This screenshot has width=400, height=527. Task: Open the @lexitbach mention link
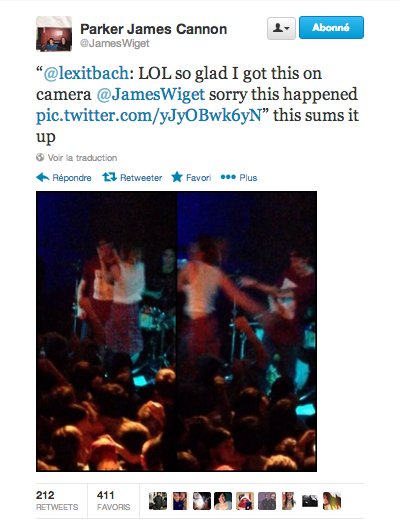click(x=86, y=74)
